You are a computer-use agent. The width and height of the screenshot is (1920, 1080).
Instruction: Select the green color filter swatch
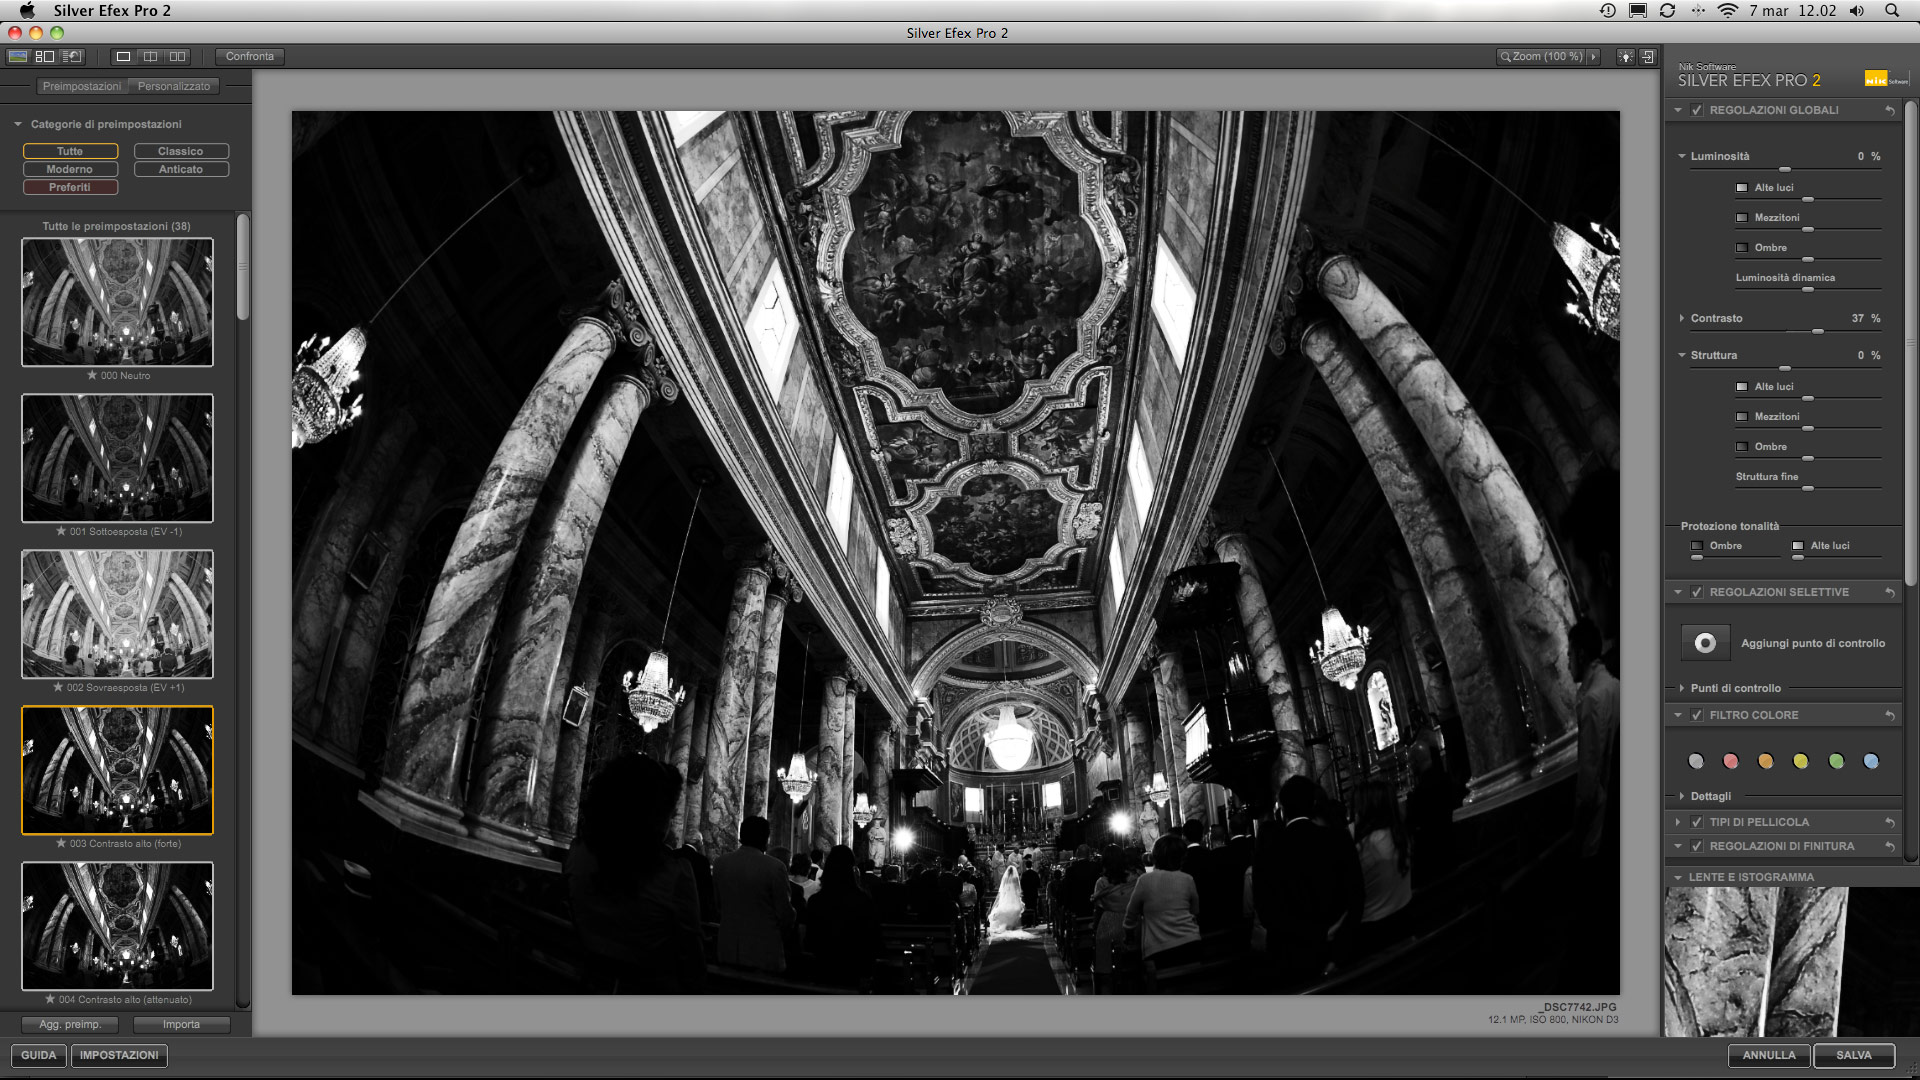pos(1836,762)
